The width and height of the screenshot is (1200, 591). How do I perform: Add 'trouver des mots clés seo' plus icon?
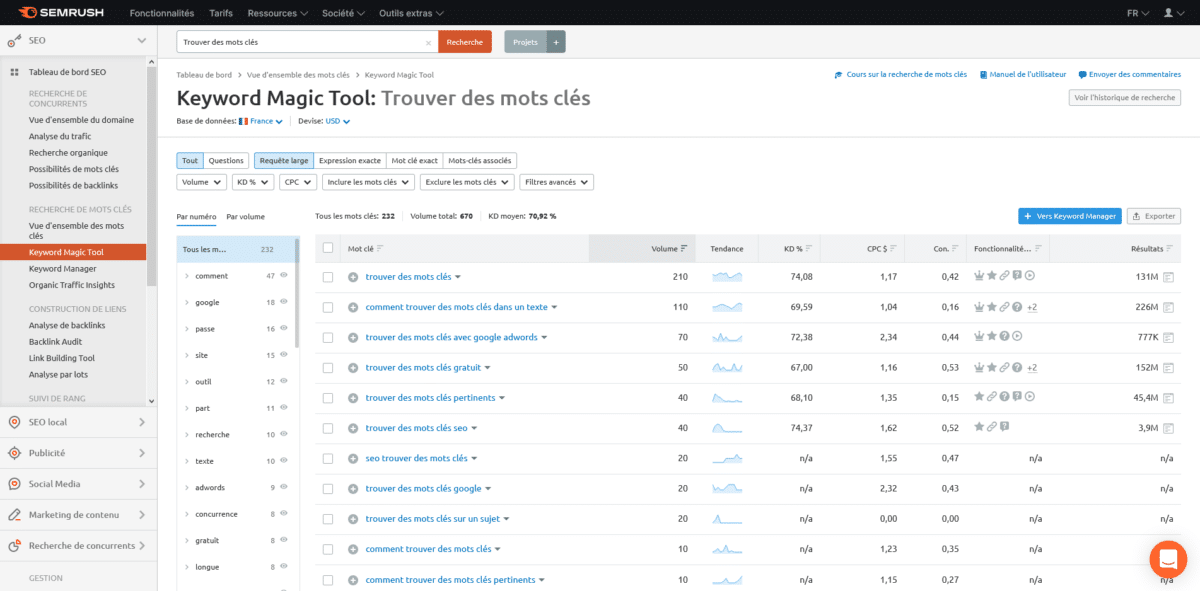353,428
